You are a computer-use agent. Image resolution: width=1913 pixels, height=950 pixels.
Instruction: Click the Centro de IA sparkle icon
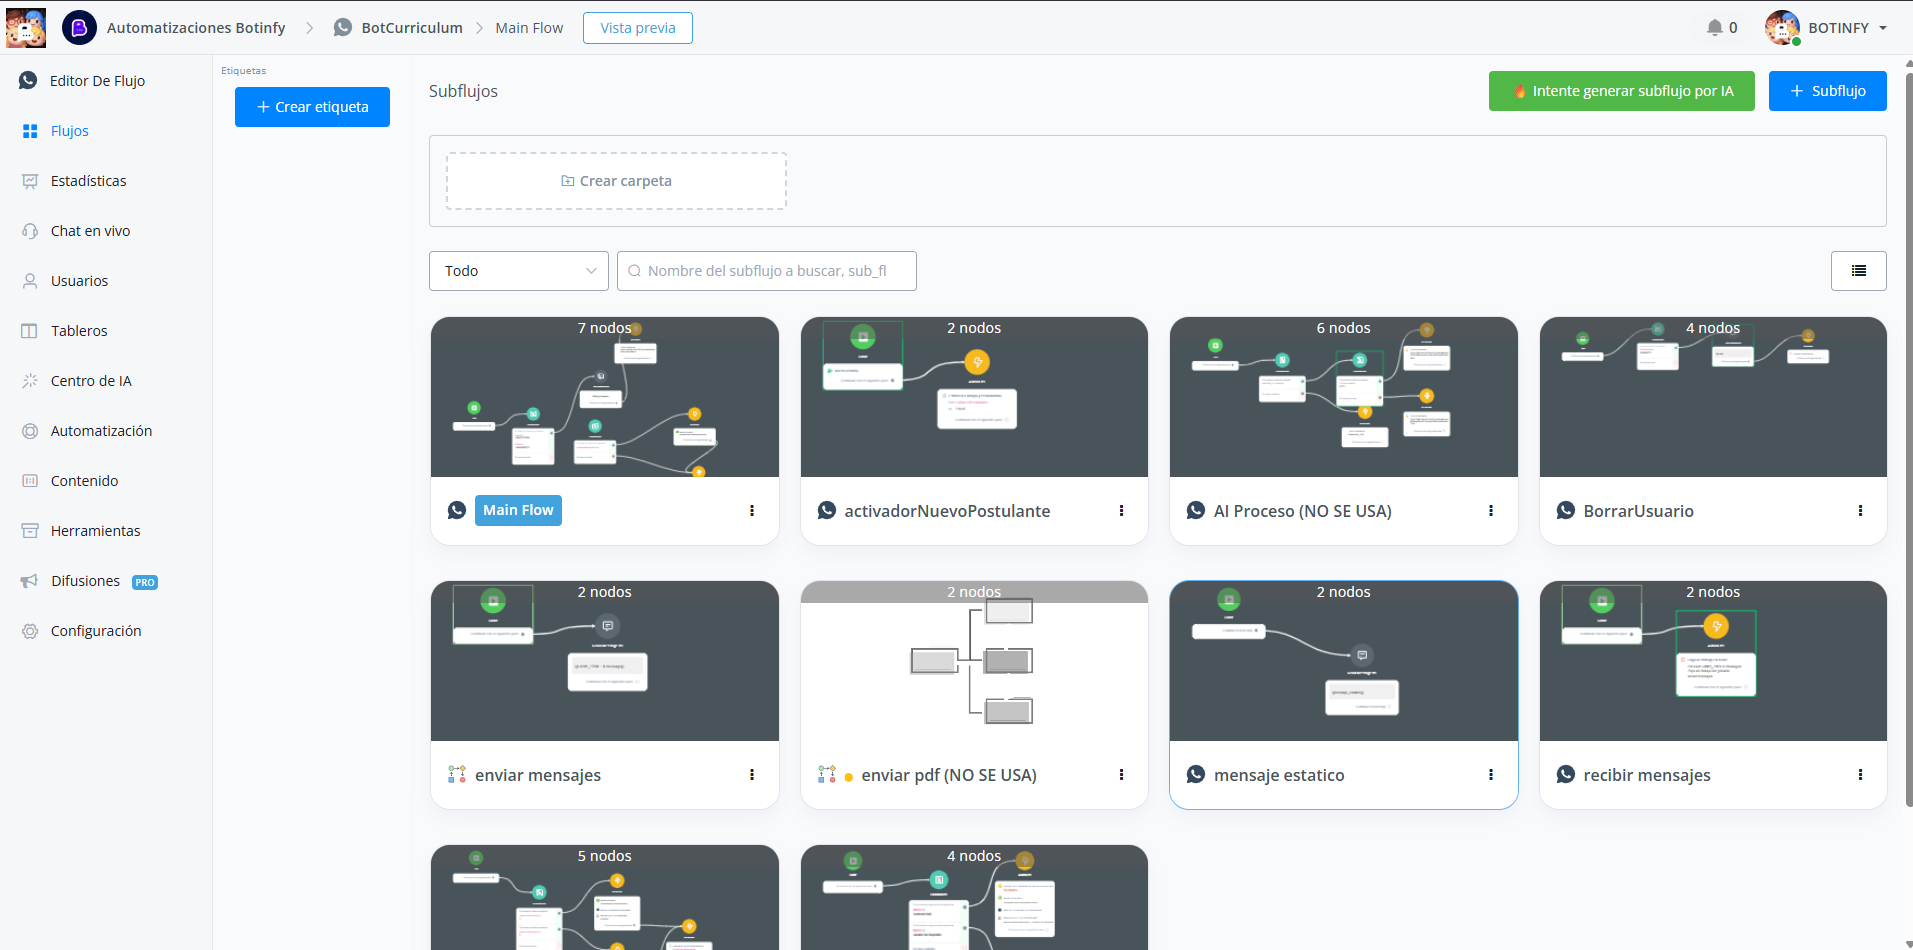click(30, 381)
